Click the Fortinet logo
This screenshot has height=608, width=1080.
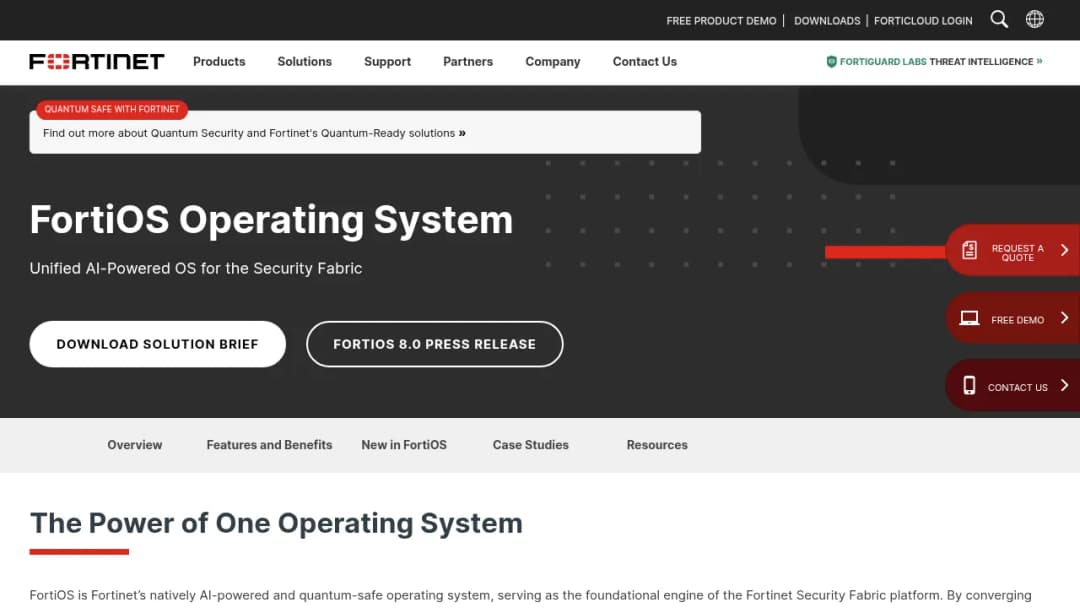pos(96,61)
